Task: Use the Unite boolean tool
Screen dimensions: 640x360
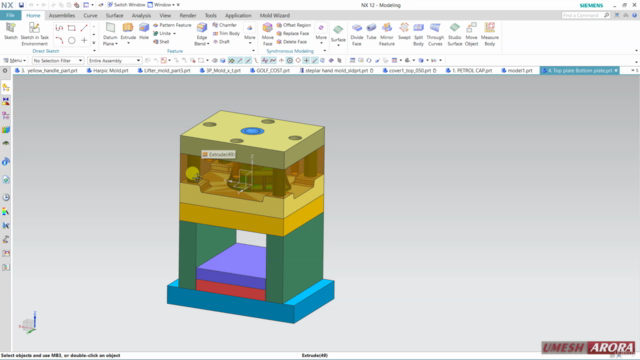Action: (162, 33)
